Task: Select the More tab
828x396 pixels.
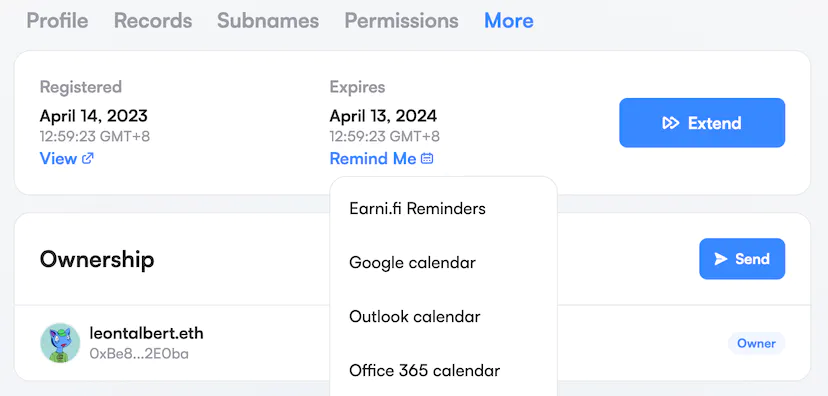Action: coord(509,21)
